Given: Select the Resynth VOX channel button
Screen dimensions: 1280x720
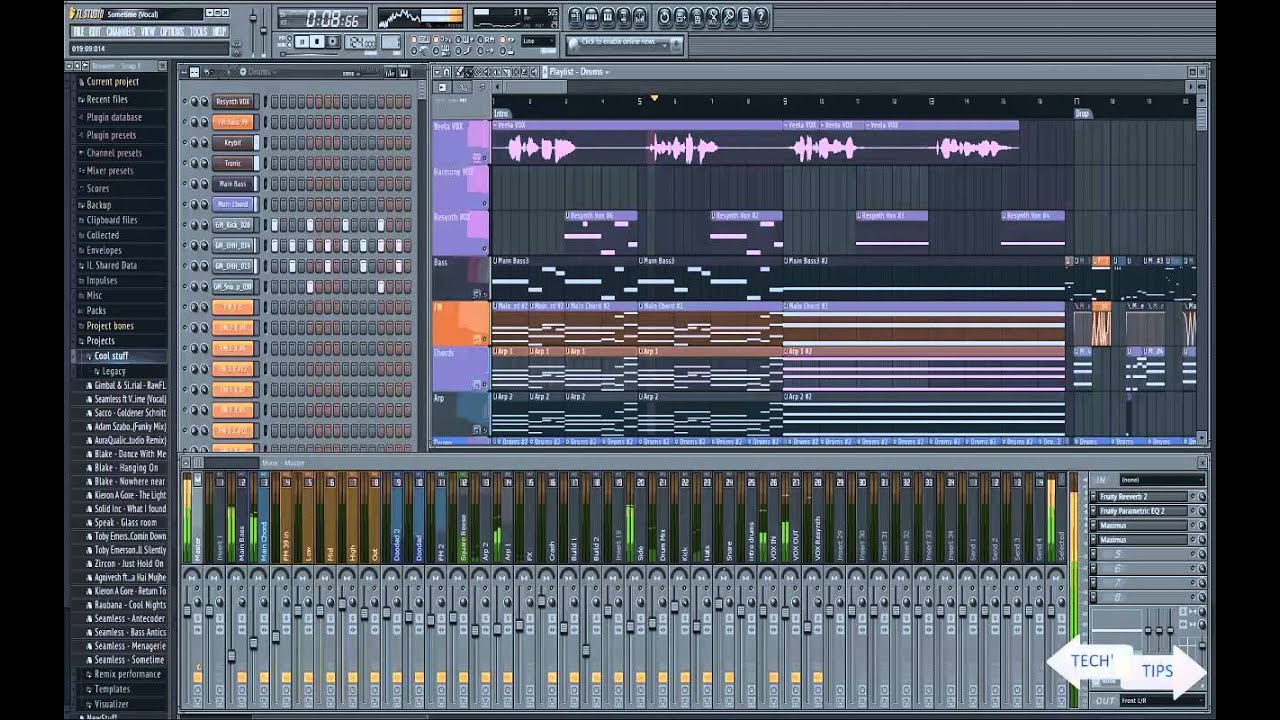Looking at the screenshot, I should coord(233,101).
